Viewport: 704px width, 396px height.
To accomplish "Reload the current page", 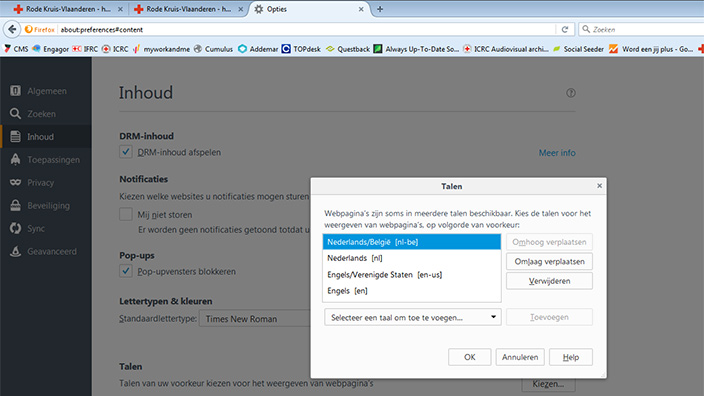I will (x=565, y=30).
